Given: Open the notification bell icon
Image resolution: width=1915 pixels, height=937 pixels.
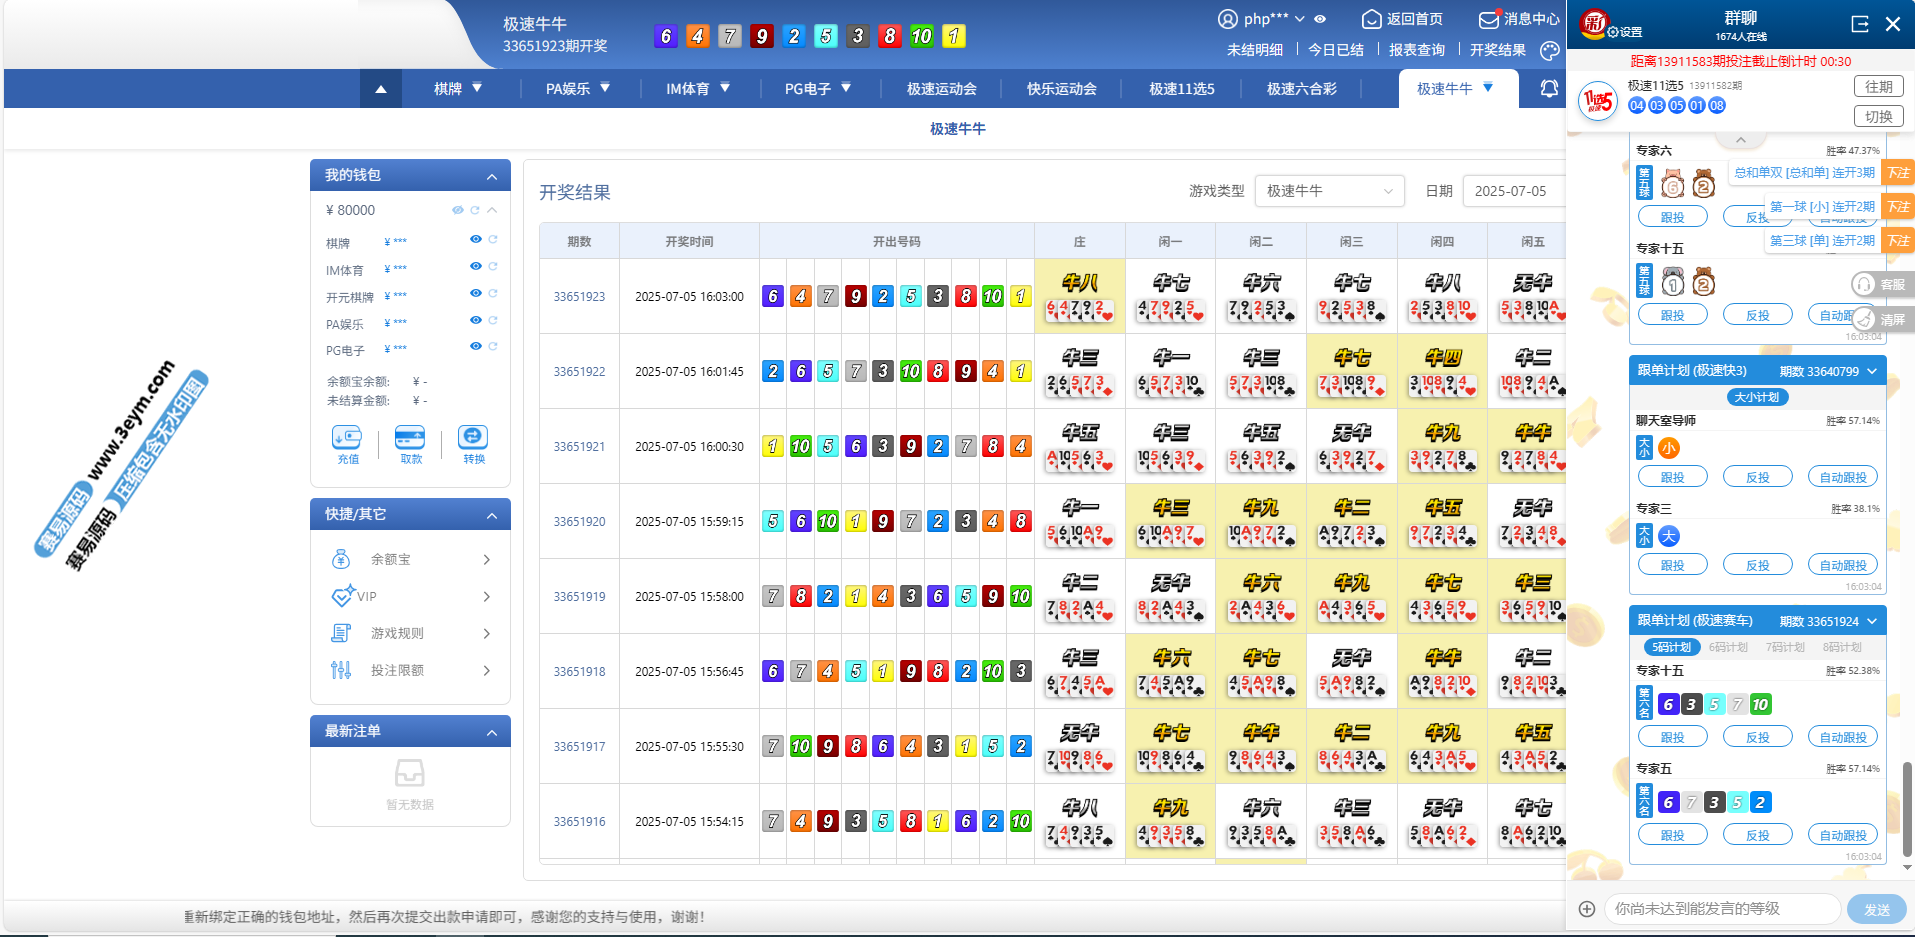Looking at the screenshot, I should pos(1549,89).
